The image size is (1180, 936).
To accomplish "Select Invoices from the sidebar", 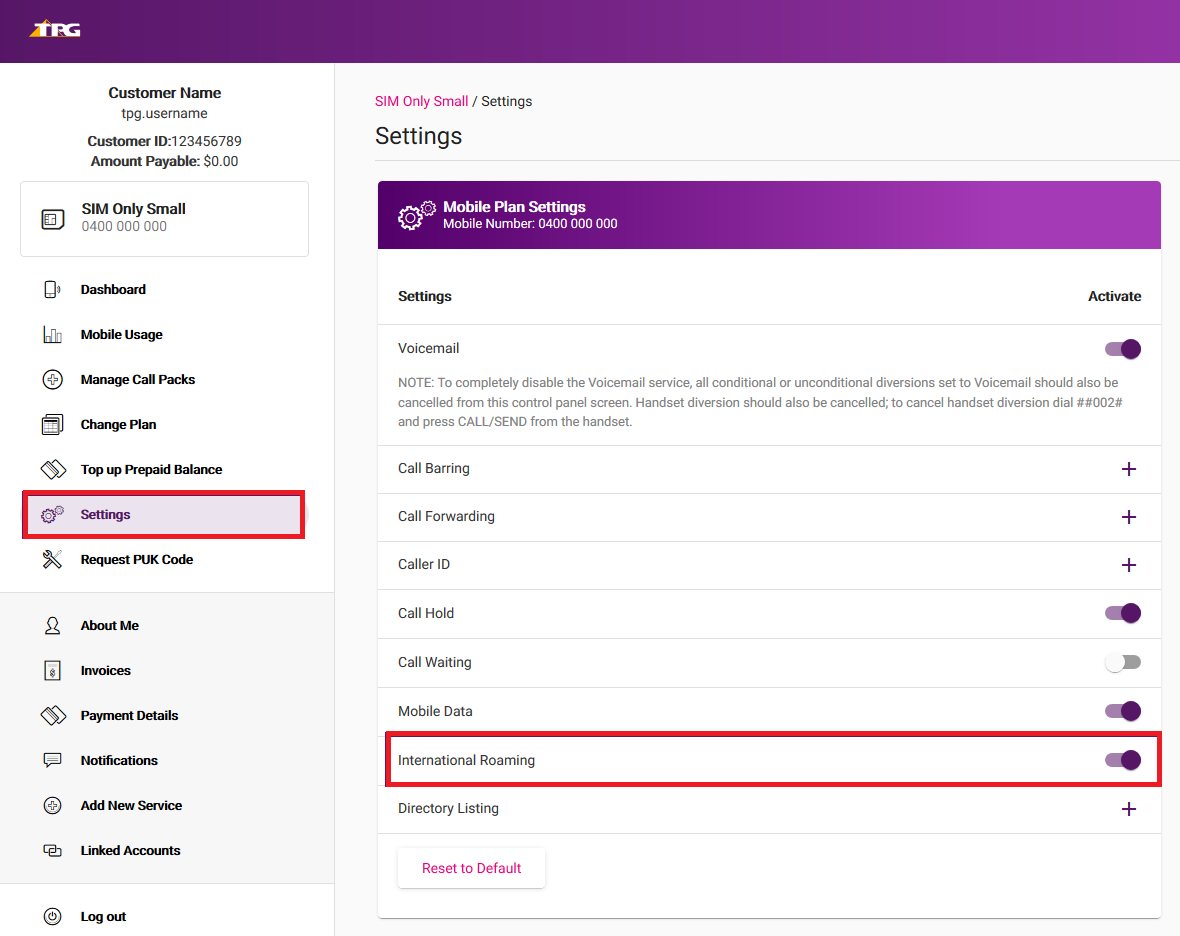I will coord(107,670).
